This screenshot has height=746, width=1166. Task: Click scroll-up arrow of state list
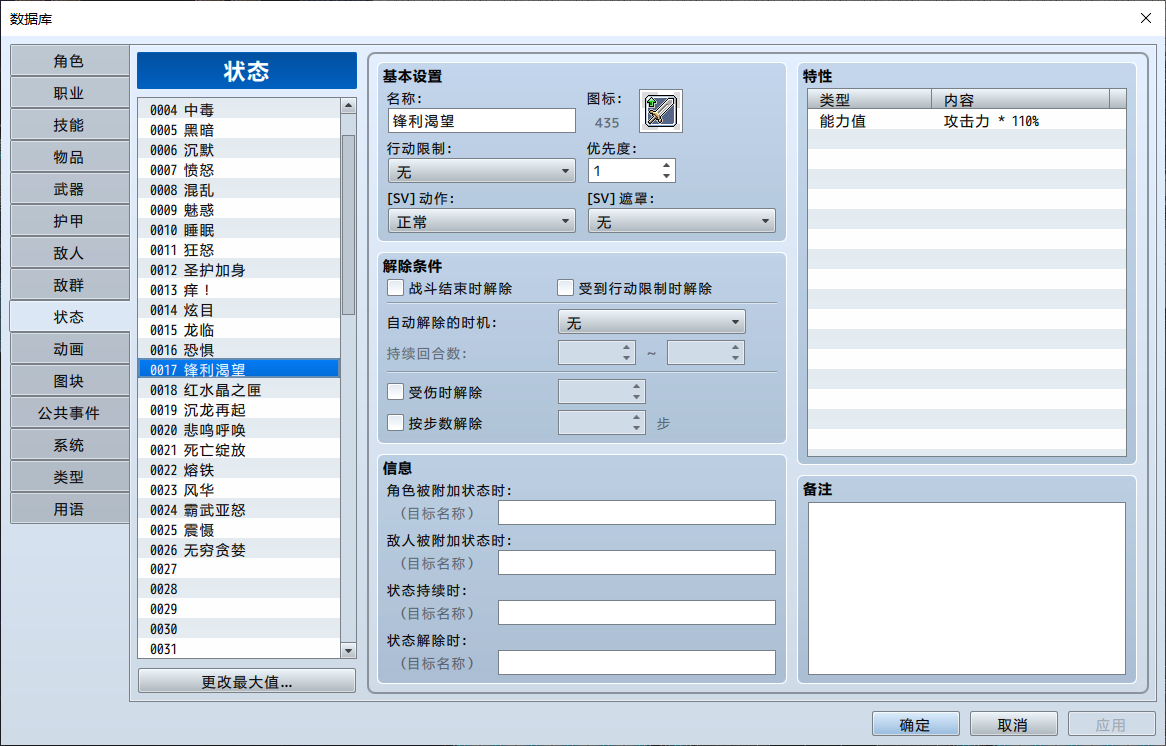[x=348, y=106]
